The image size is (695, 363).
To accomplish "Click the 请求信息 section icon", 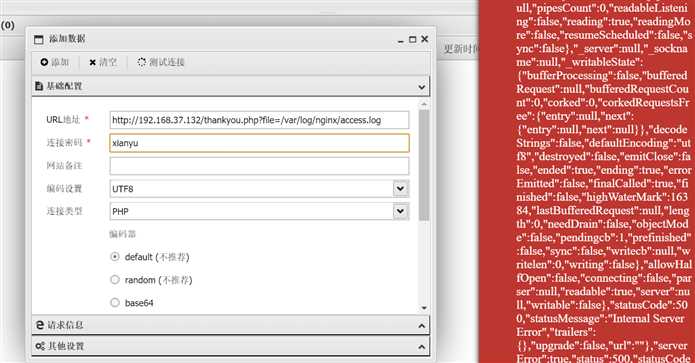I will 40,325.
